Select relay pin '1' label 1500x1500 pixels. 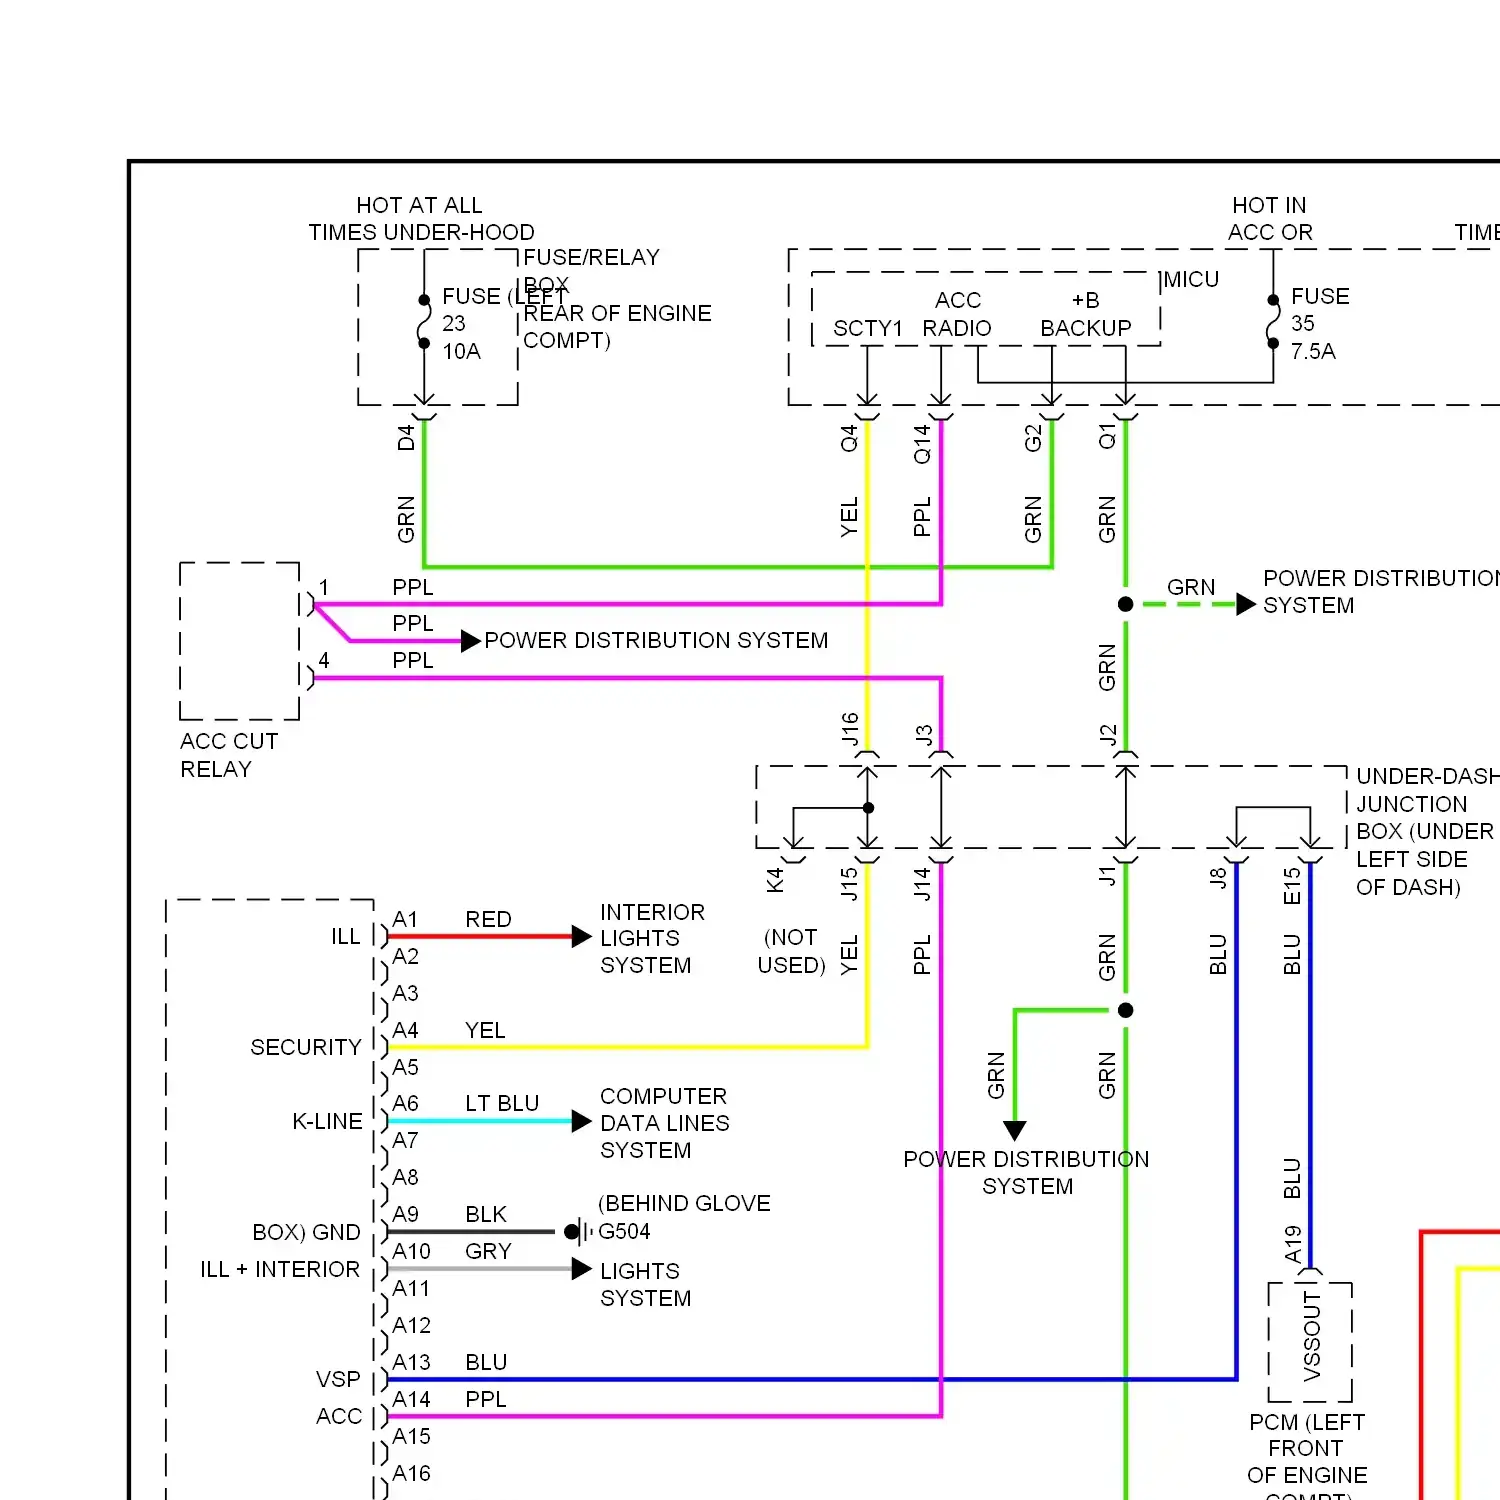[324, 587]
